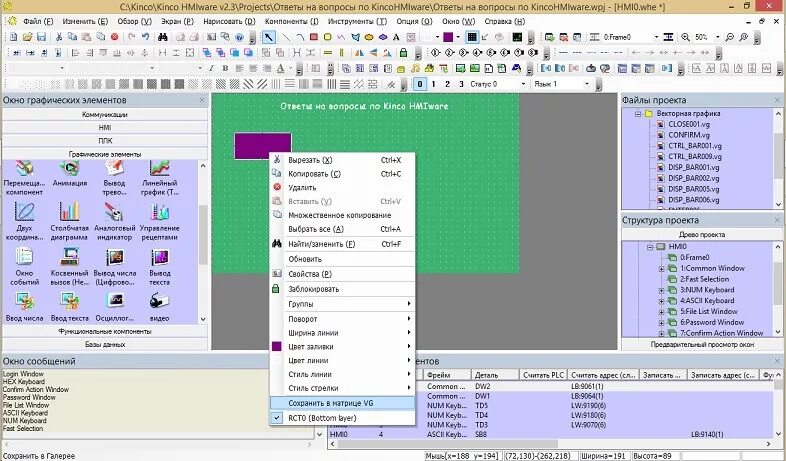Select the arrow pointer tool
The width and height of the screenshot is (786, 461).
[x=269, y=37]
